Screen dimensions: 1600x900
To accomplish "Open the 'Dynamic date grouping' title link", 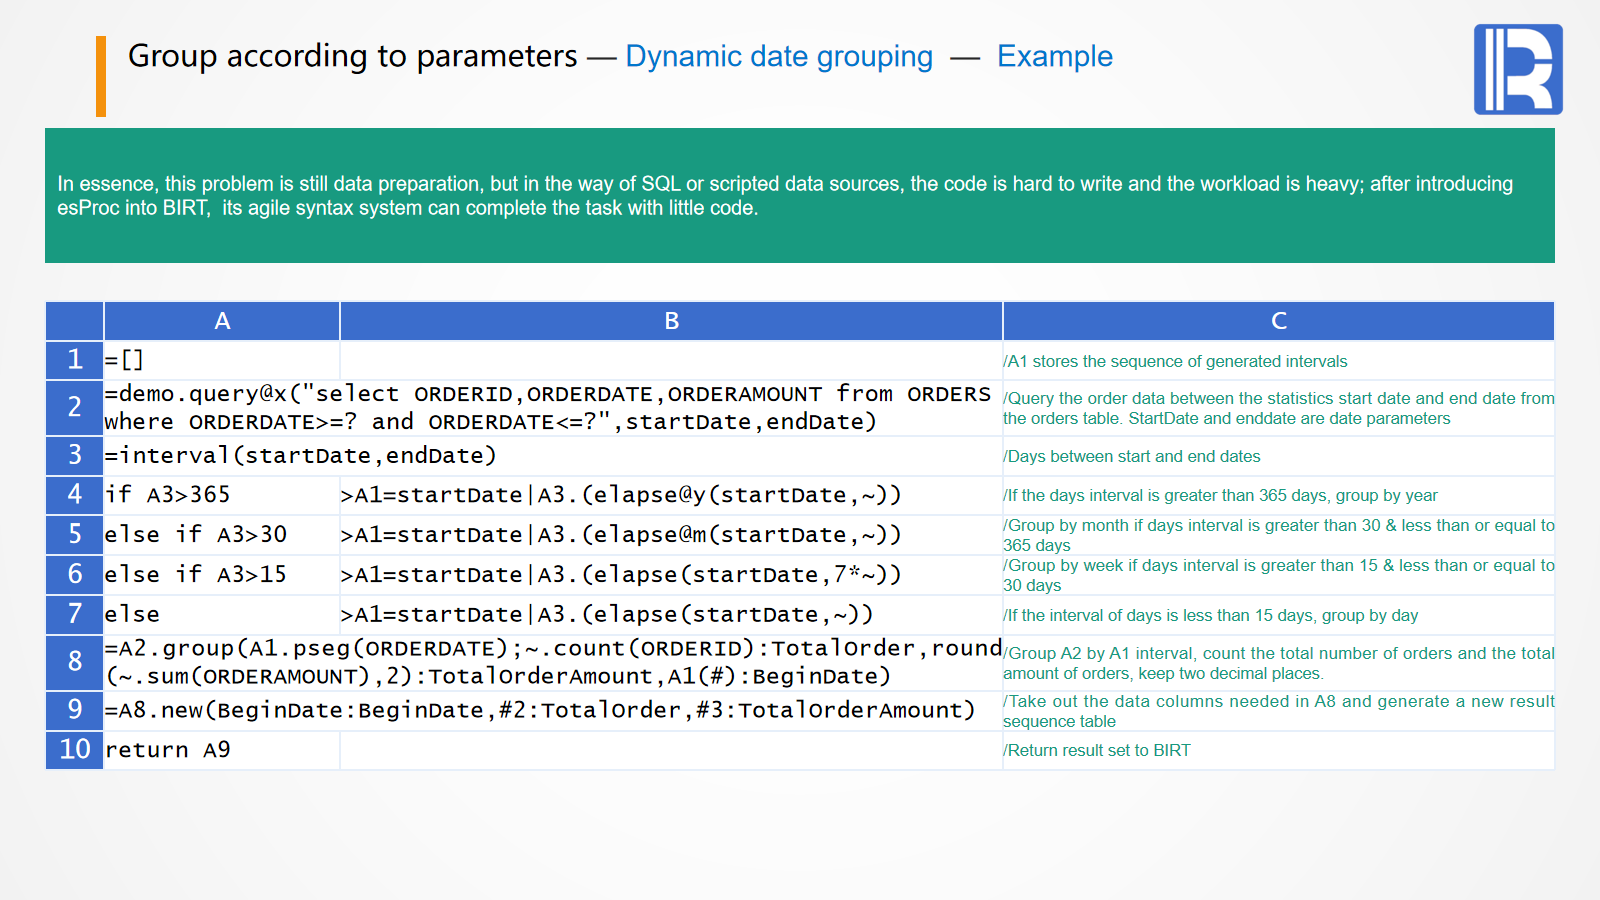I will coord(778,57).
